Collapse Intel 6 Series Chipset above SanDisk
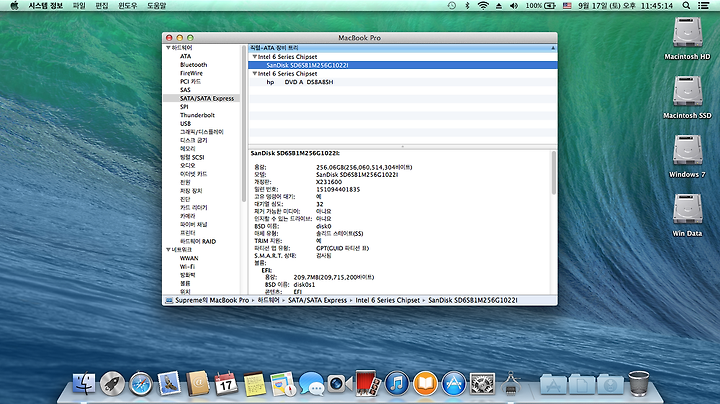720x404 pixels. [254, 56]
